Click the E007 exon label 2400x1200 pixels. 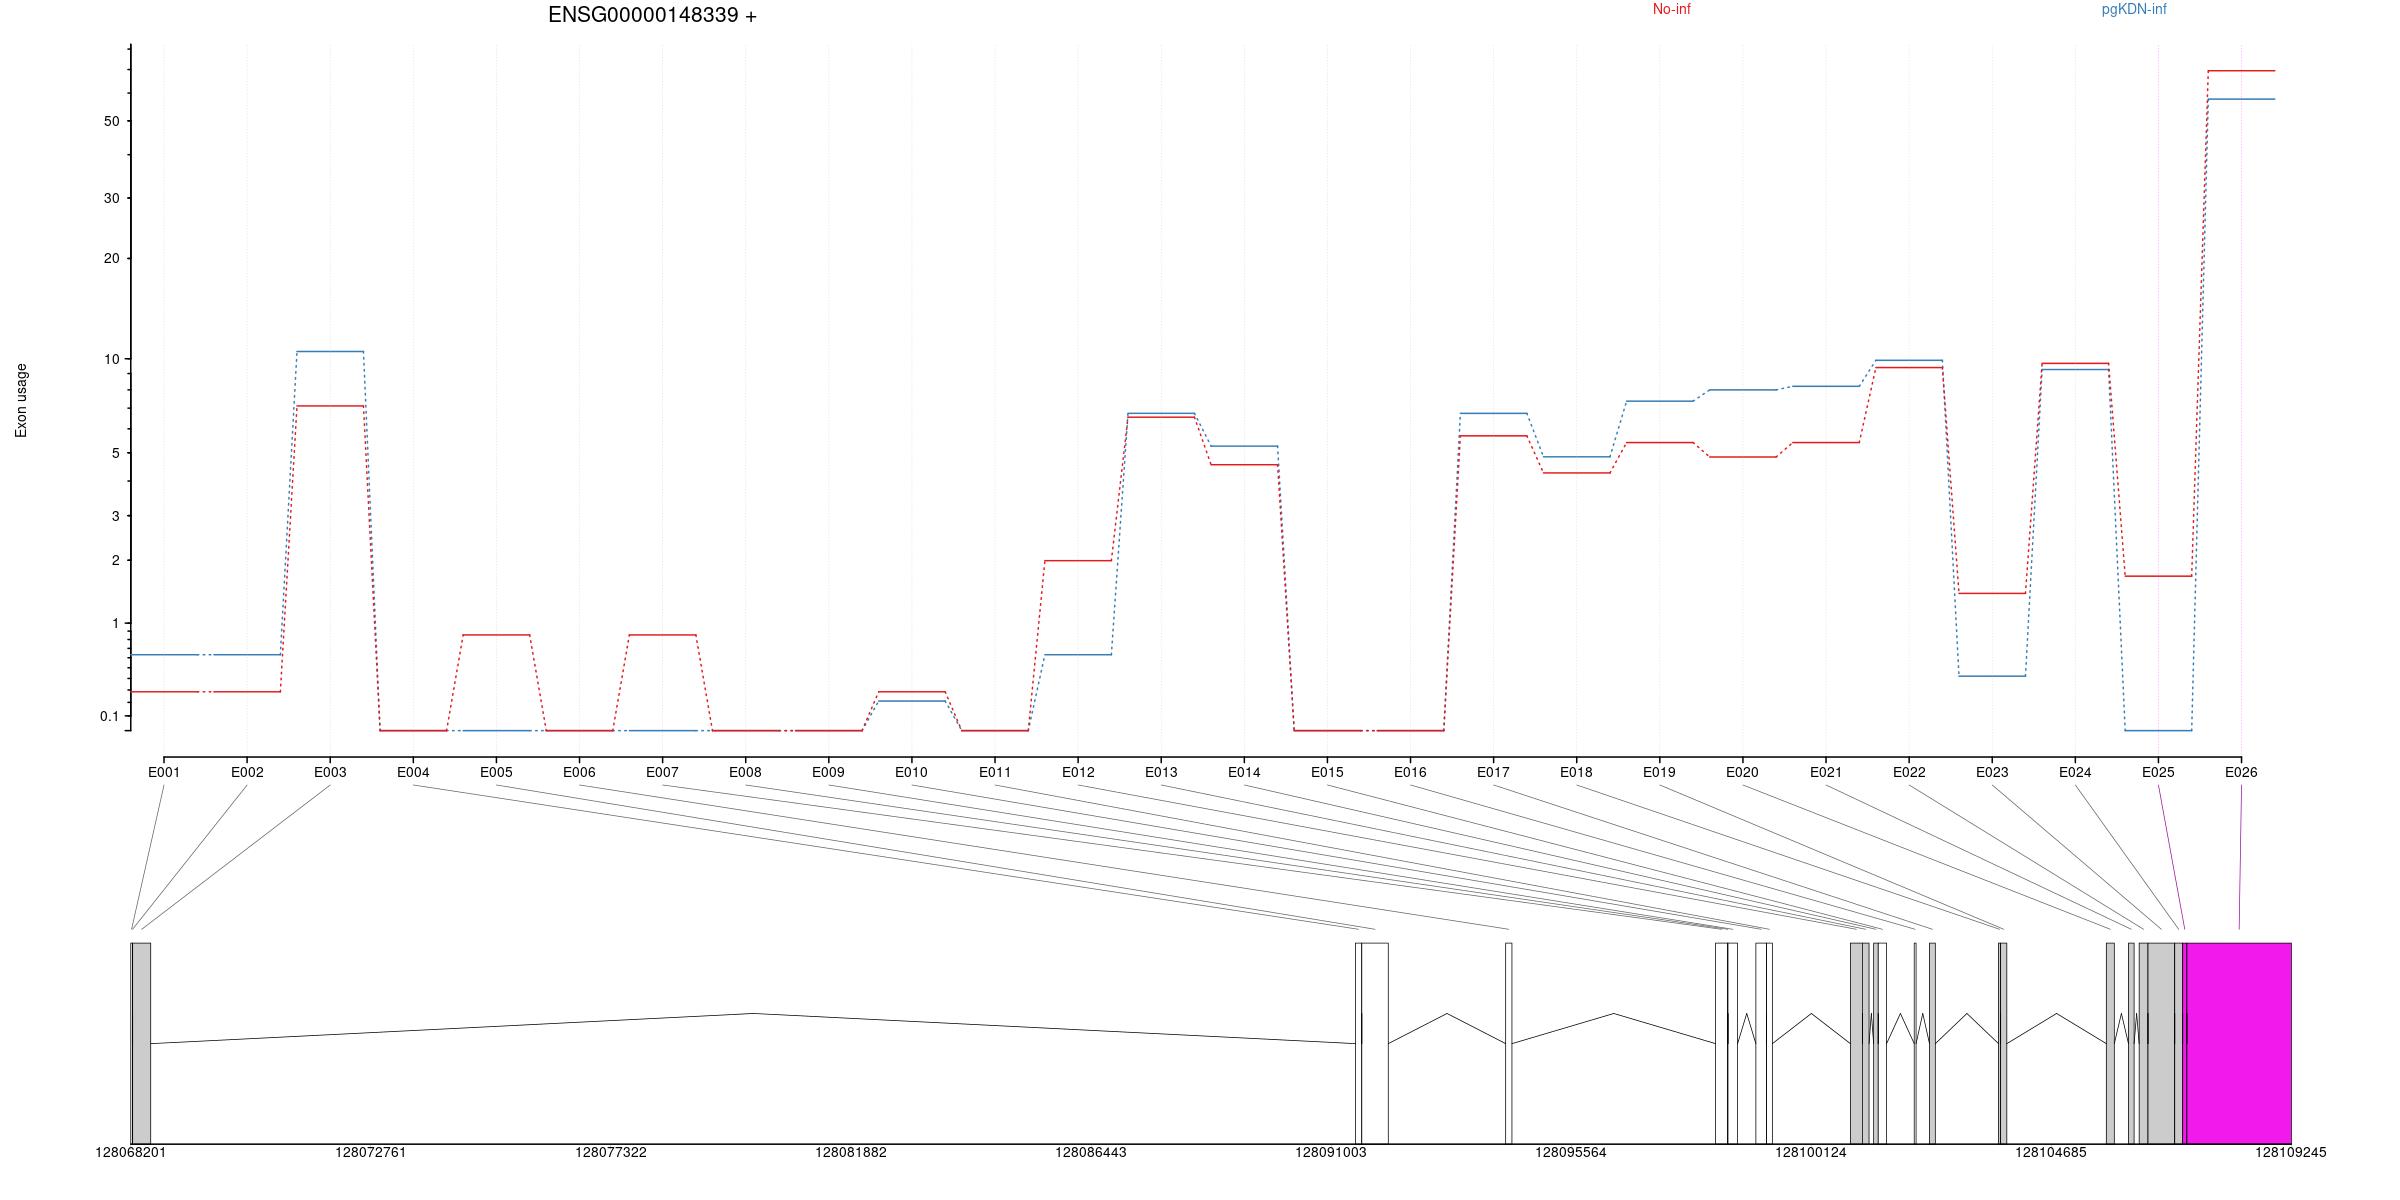click(x=662, y=772)
